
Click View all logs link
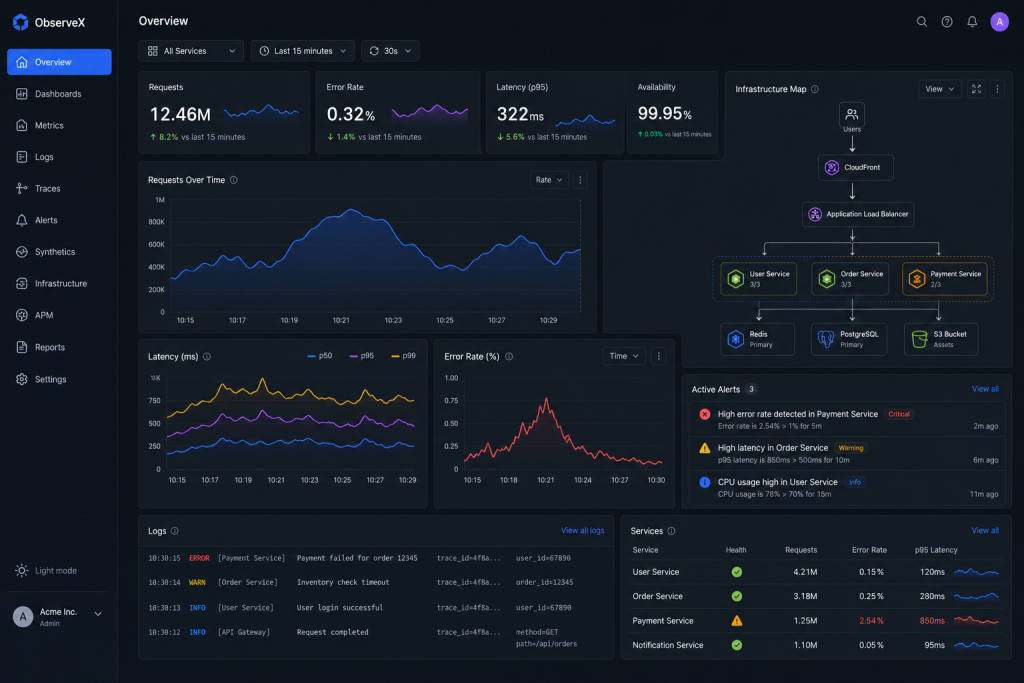583,531
